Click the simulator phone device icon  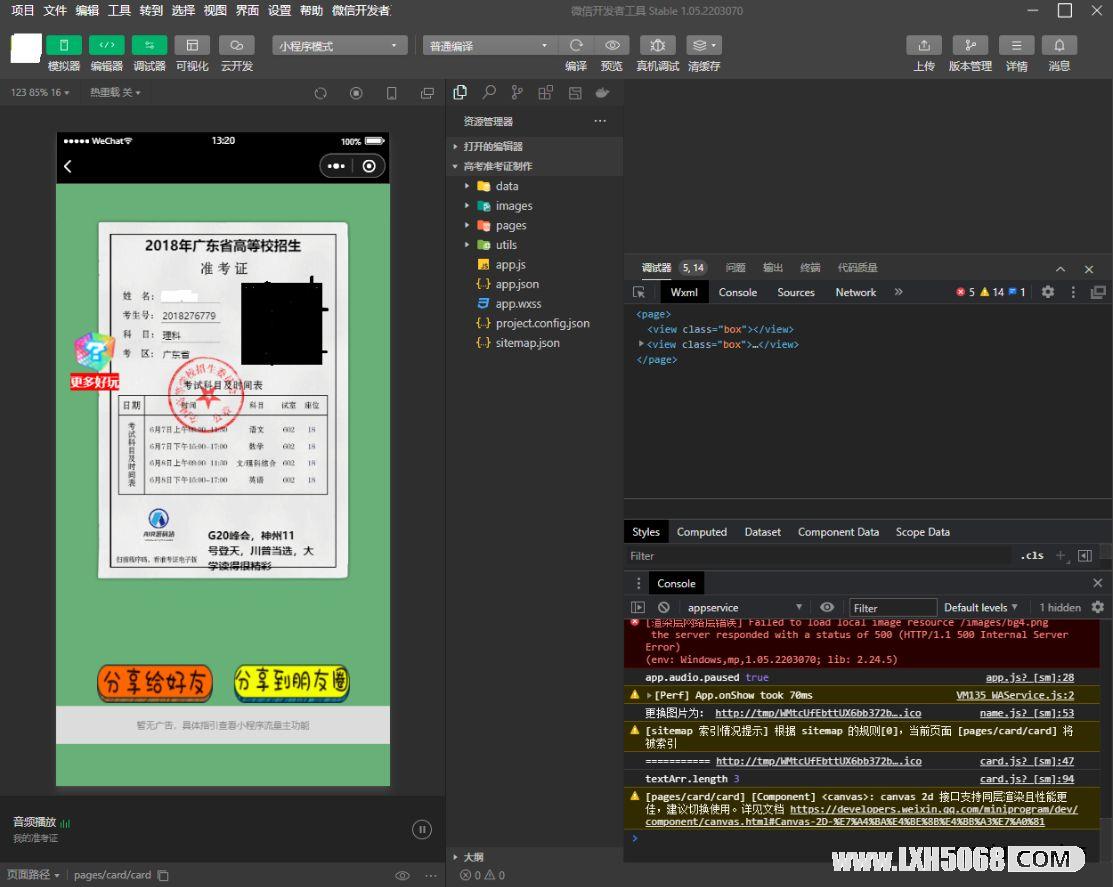click(x=391, y=93)
